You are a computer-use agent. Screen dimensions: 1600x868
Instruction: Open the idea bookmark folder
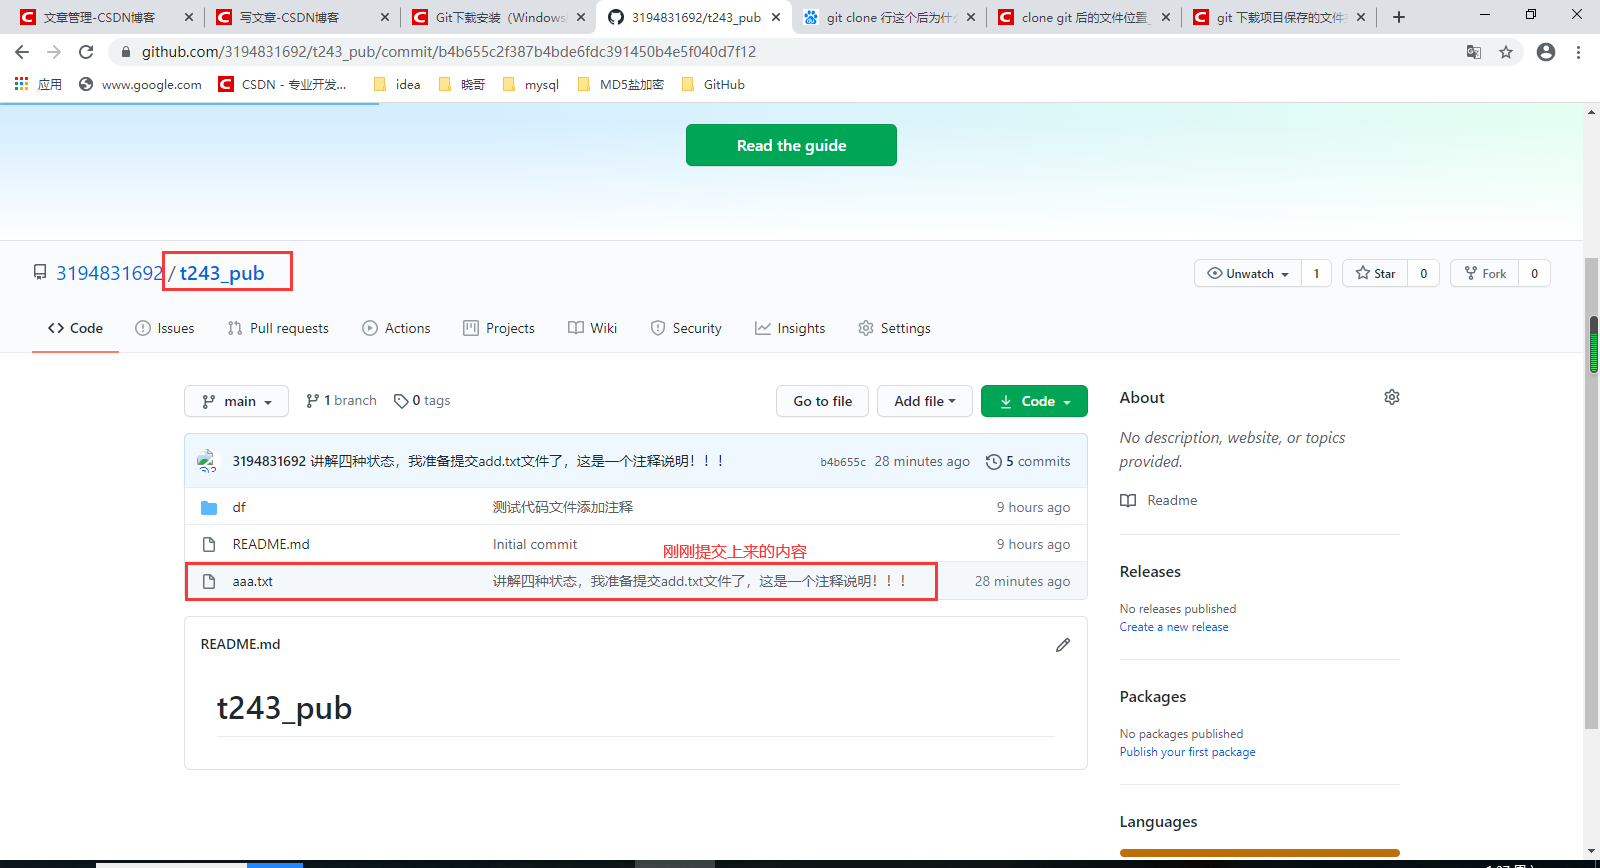[x=397, y=84]
